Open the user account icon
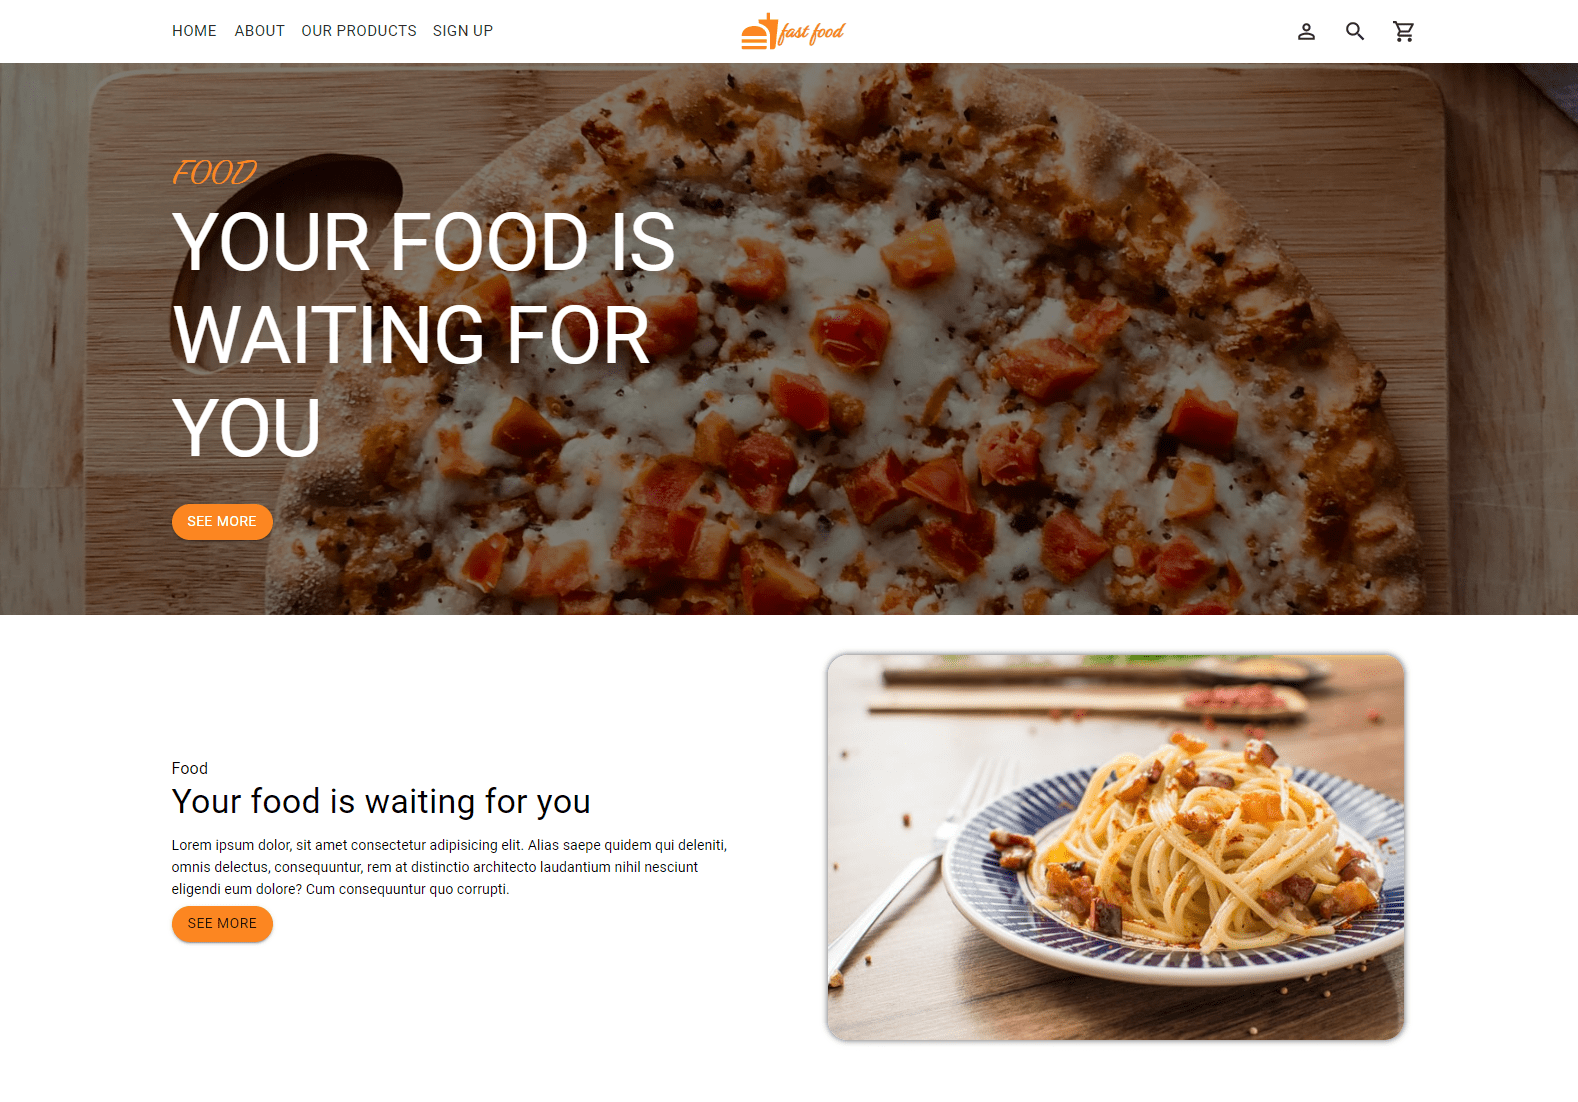The image size is (1578, 1102). point(1306,31)
